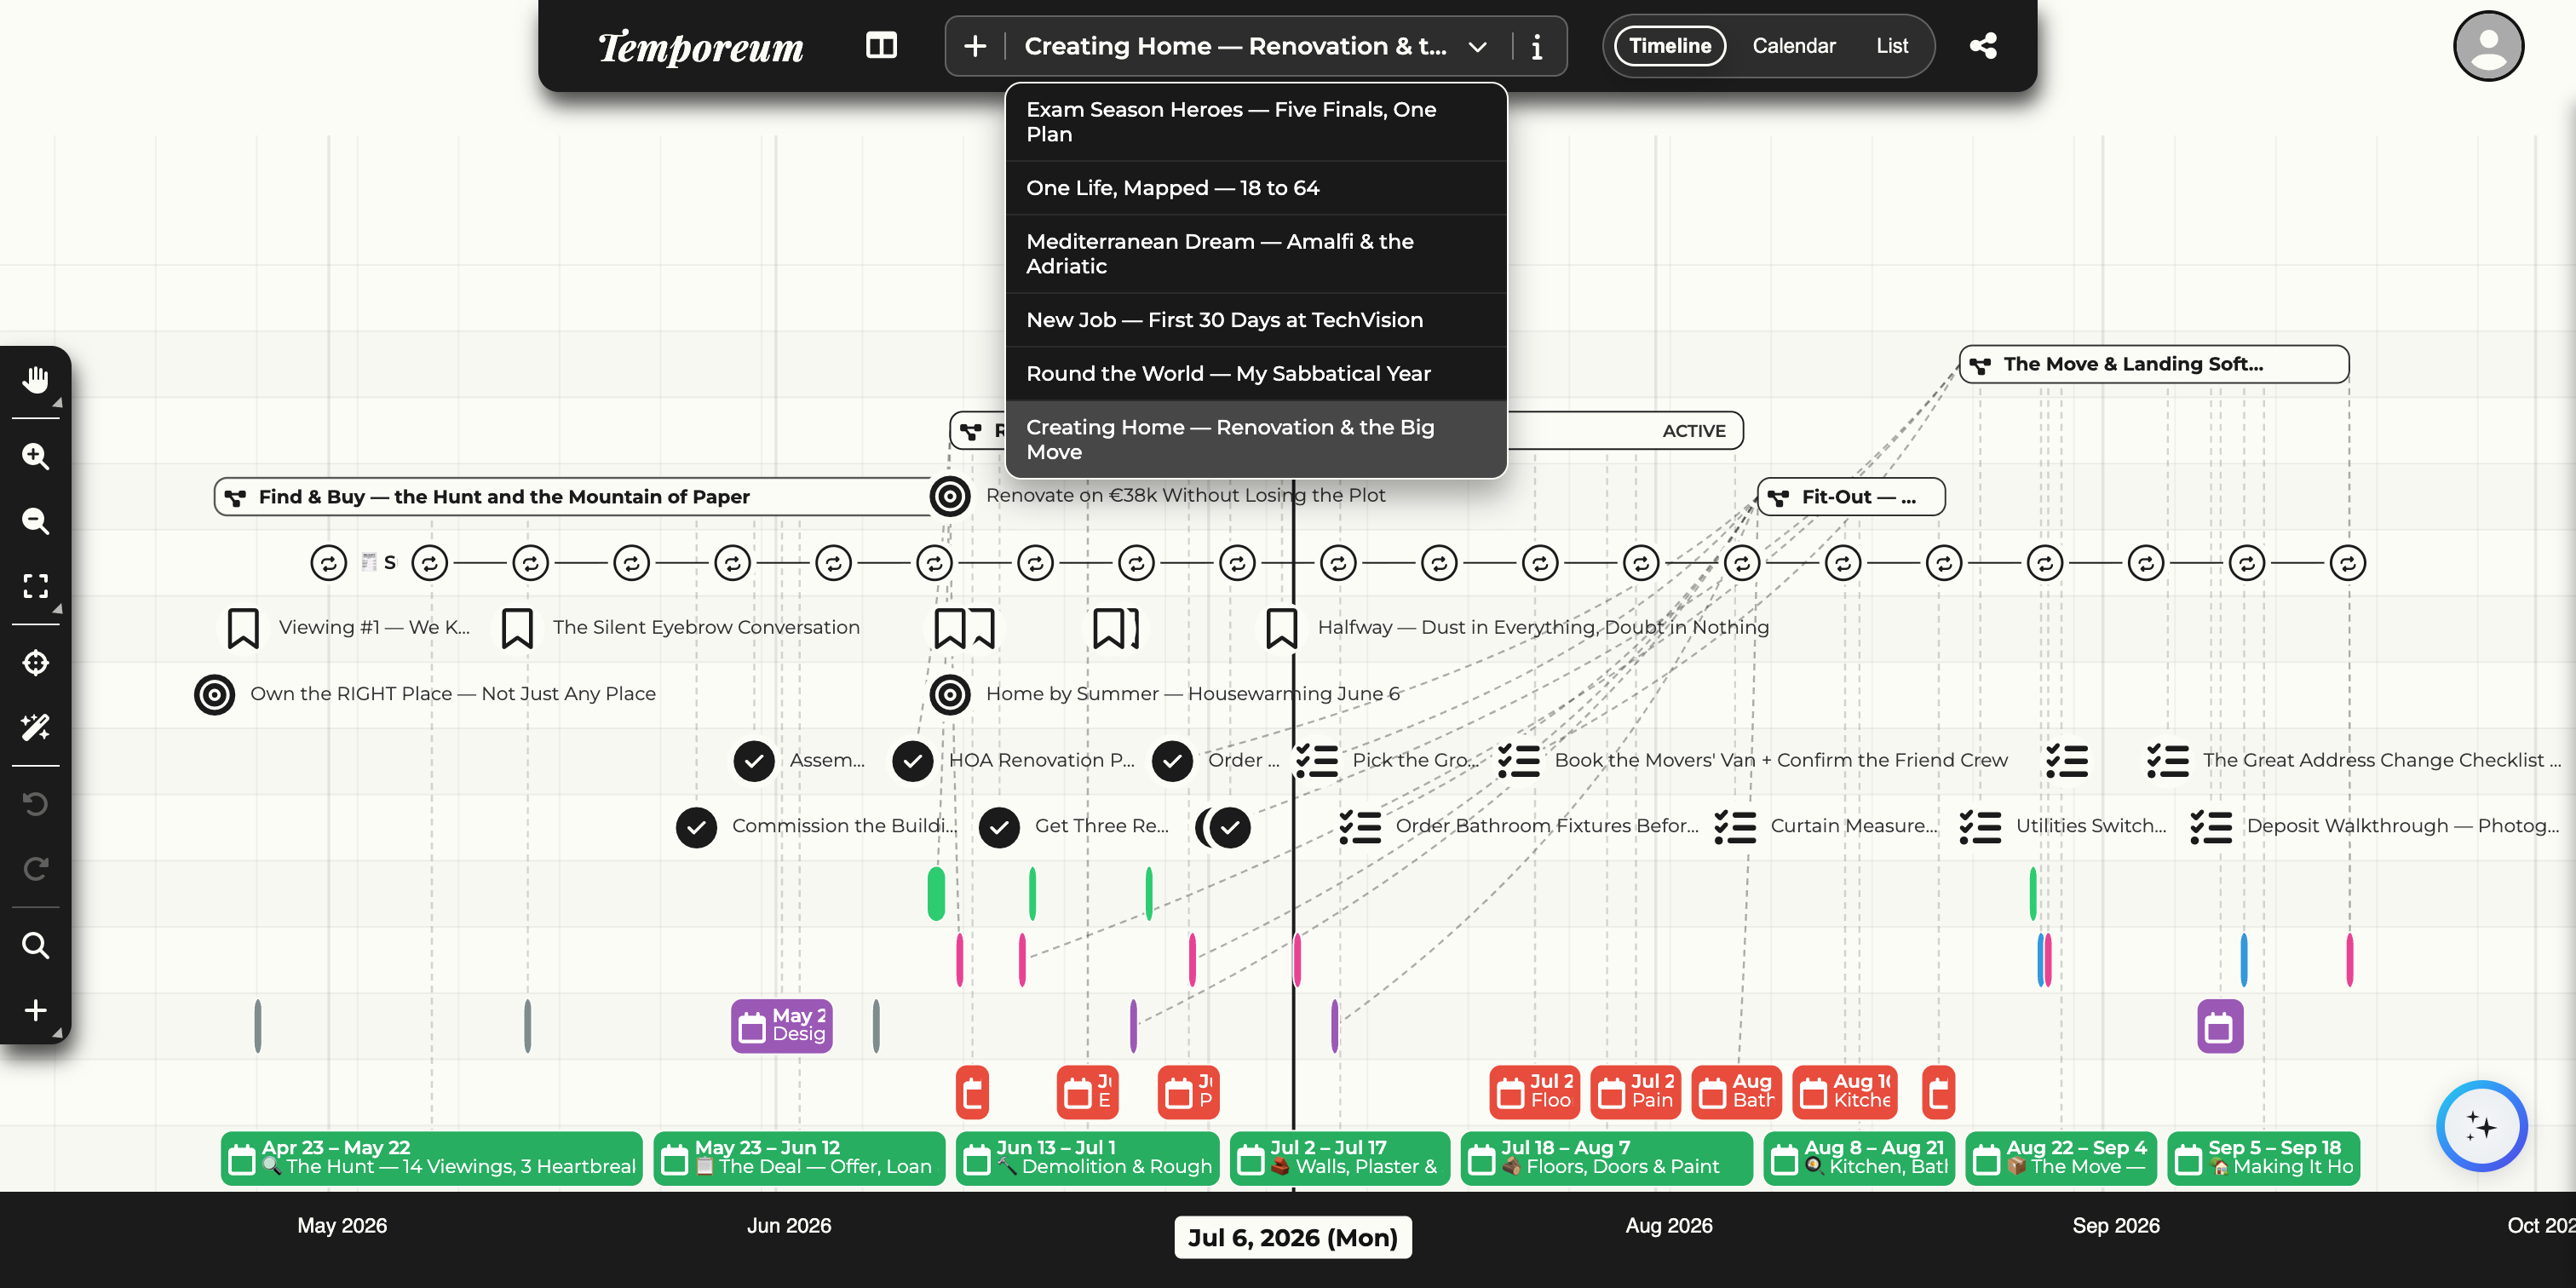Open the purple May 2 Desig event
The image size is (2576, 1288).
point(781,1026)
